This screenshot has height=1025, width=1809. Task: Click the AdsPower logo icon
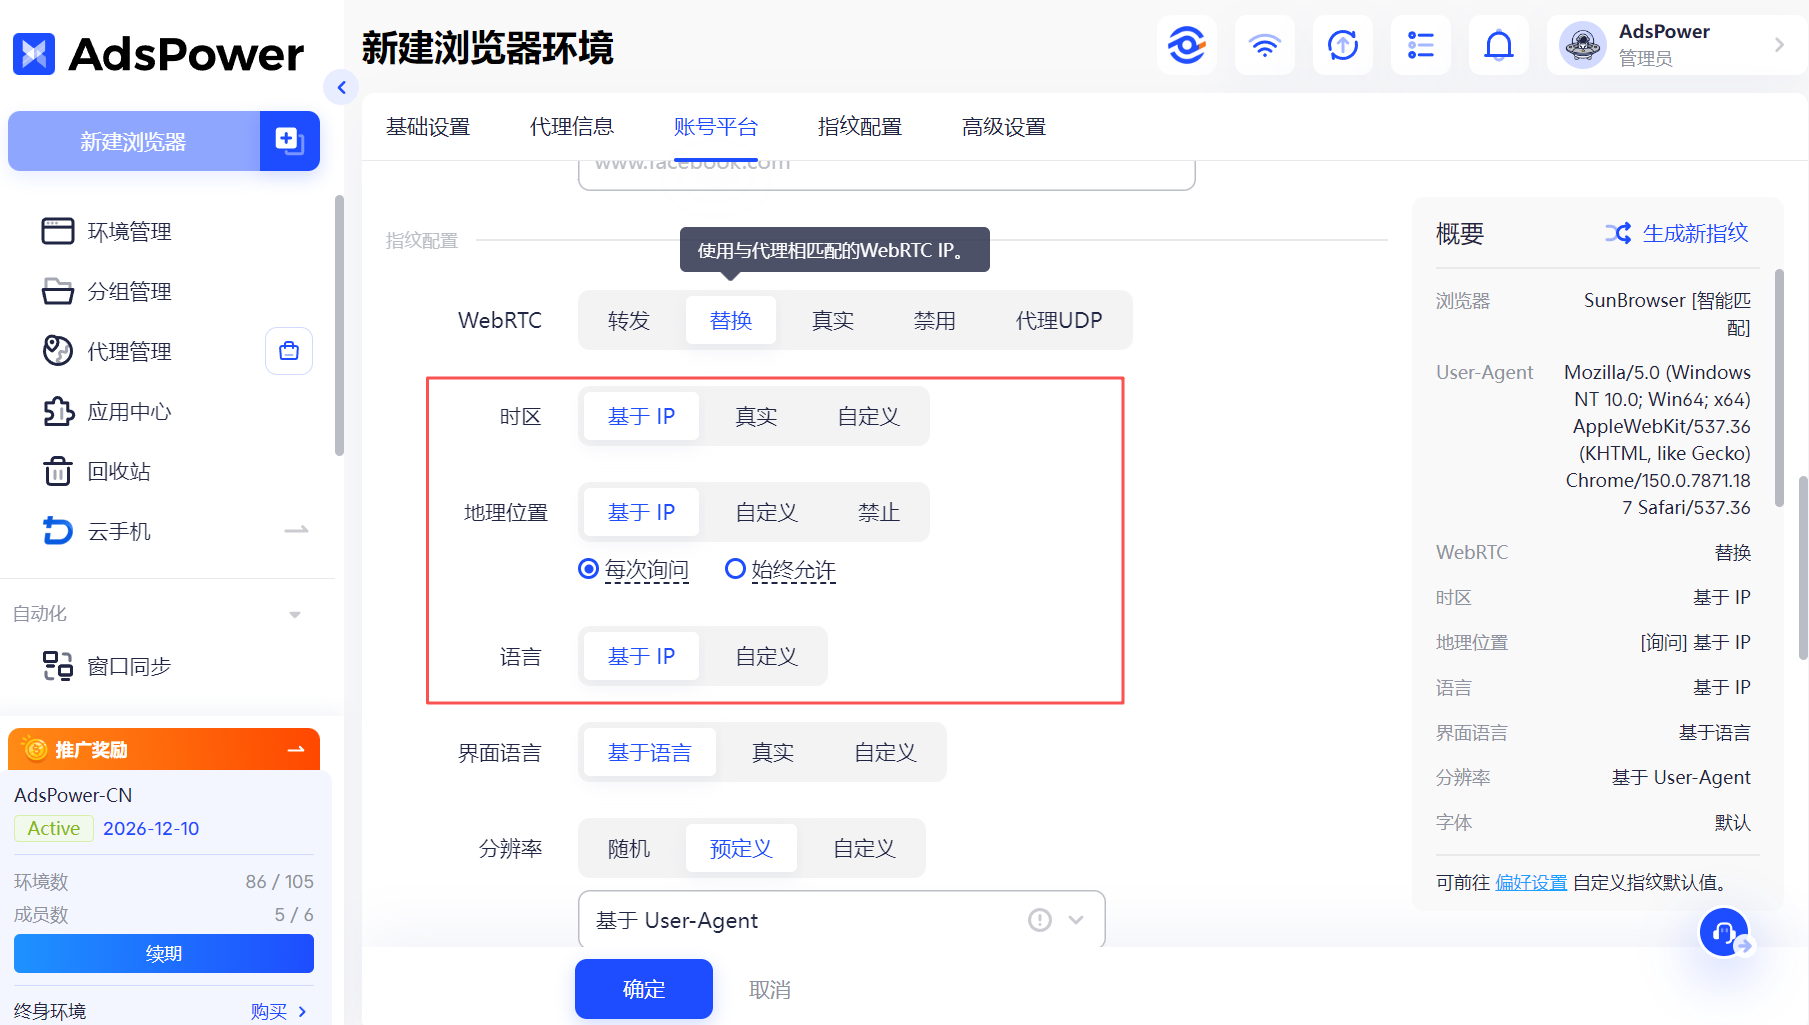[34, 54]
